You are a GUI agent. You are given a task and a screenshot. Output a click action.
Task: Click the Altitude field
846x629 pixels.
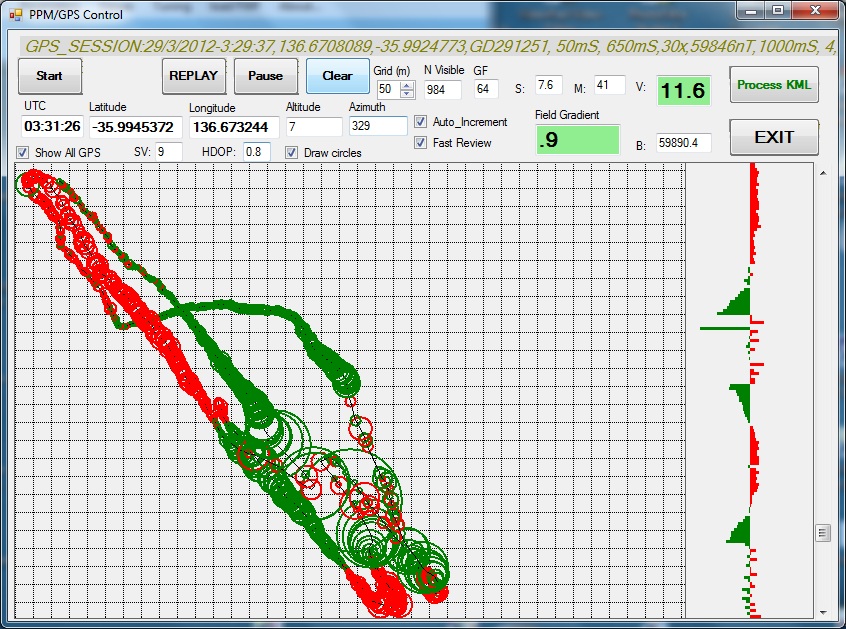(x=314, y=127)
